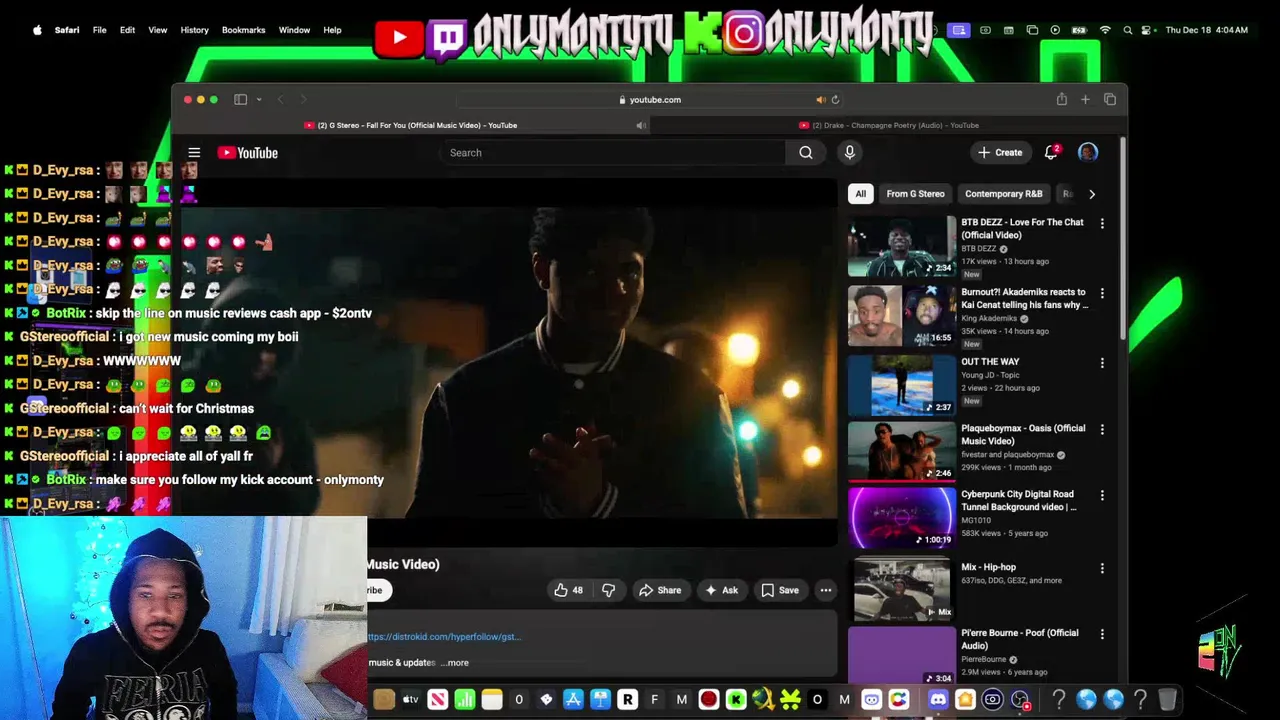Open the YouTube account avatar menu
Screen dimensions: 1280x720
1088,152
